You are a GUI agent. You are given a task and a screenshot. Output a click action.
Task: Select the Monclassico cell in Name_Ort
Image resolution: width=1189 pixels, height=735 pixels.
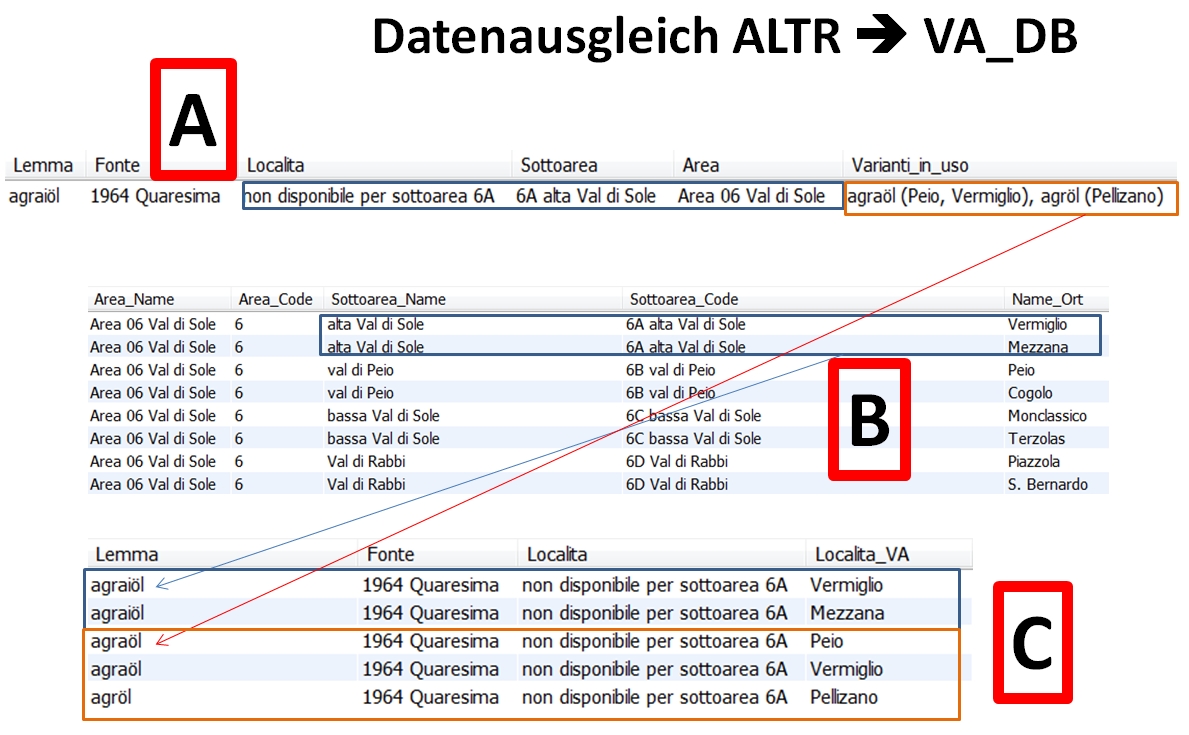[x=1047, y=416]
